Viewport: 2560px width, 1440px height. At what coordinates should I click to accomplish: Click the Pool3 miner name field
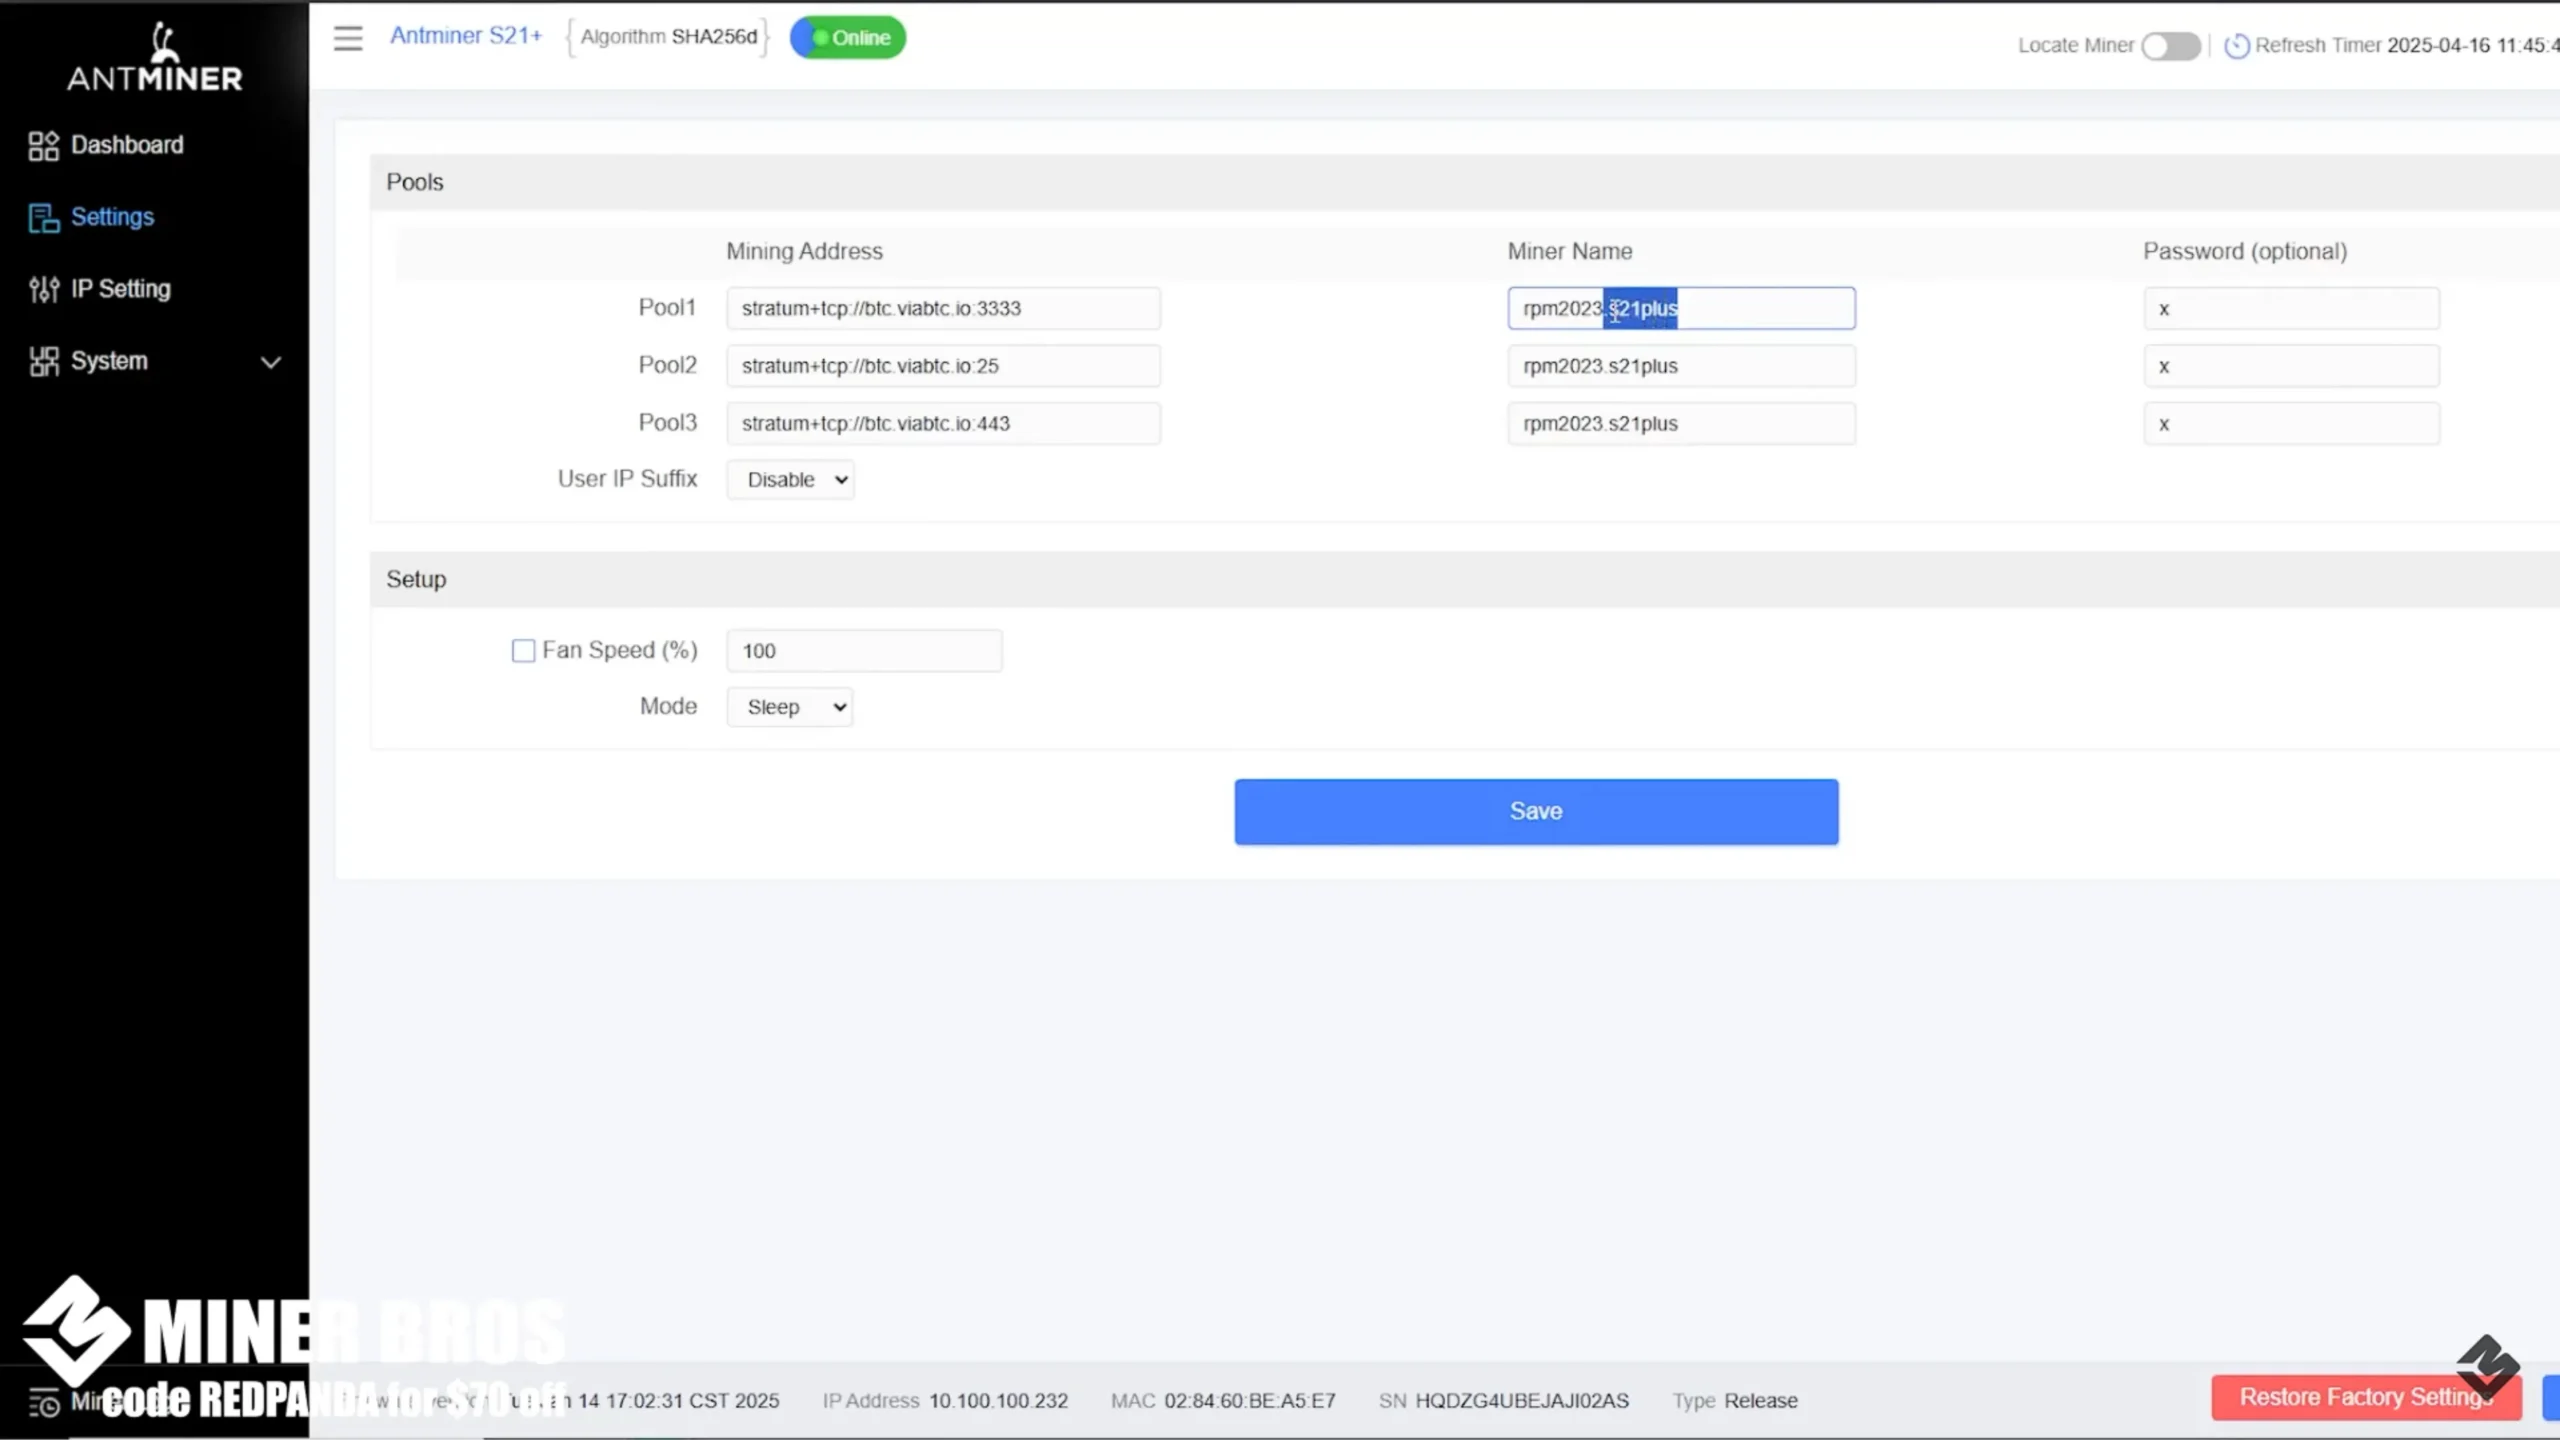[1681, 424]
